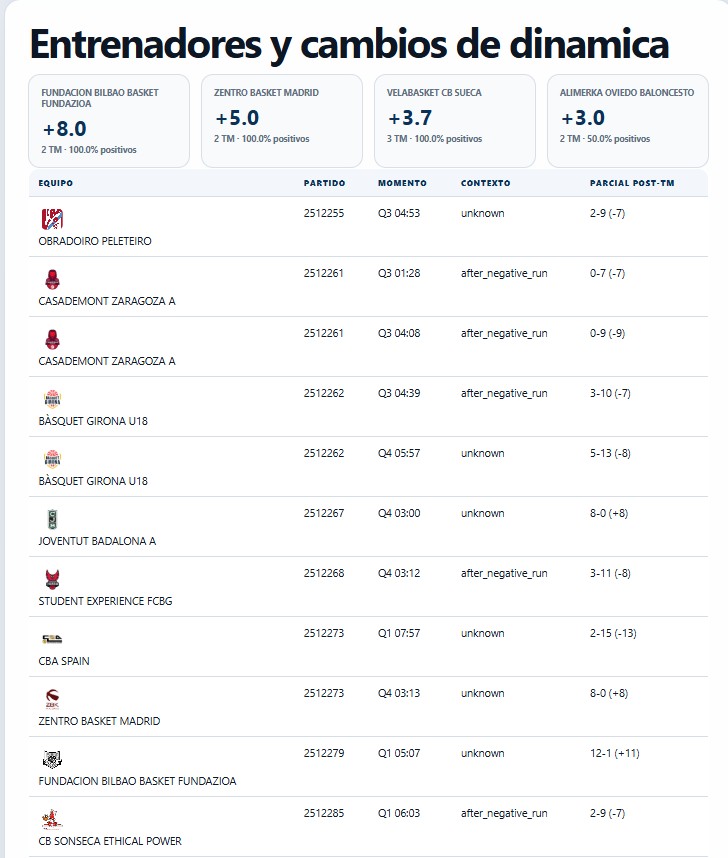Click the PARTIDO column header
Image resolution: width=728 pixels, height=858 pixels.
pyautogui.click(x=325, y=183)
